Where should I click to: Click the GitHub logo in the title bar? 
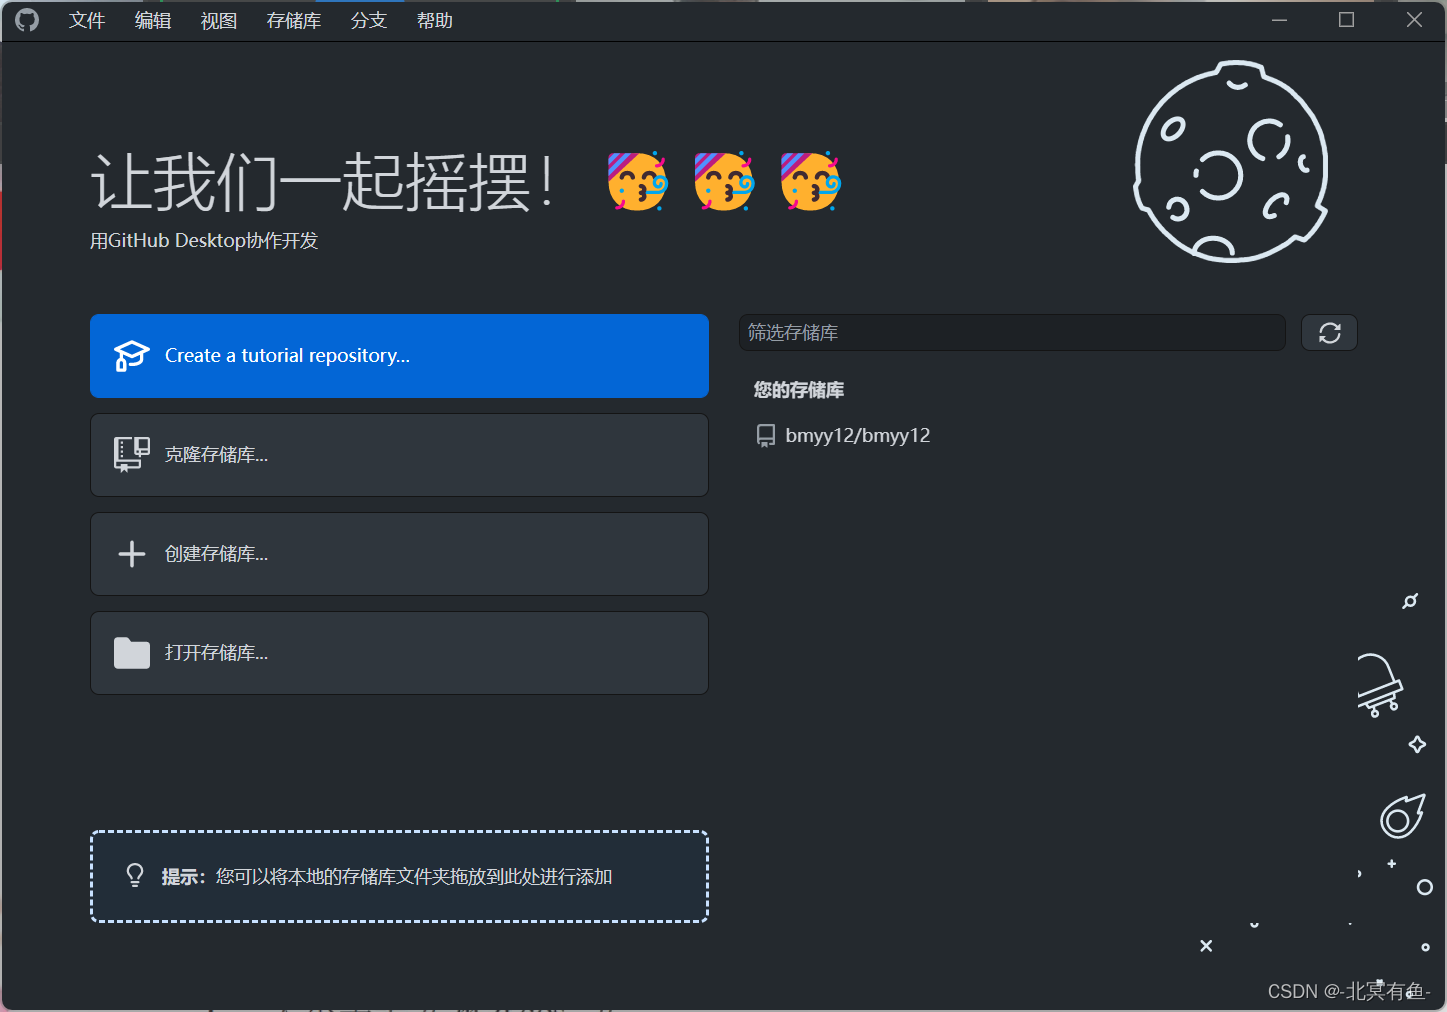coord(27,20)
